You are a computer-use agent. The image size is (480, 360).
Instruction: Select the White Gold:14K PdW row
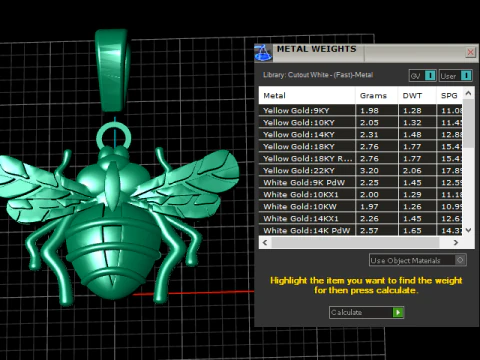[361, 230]
